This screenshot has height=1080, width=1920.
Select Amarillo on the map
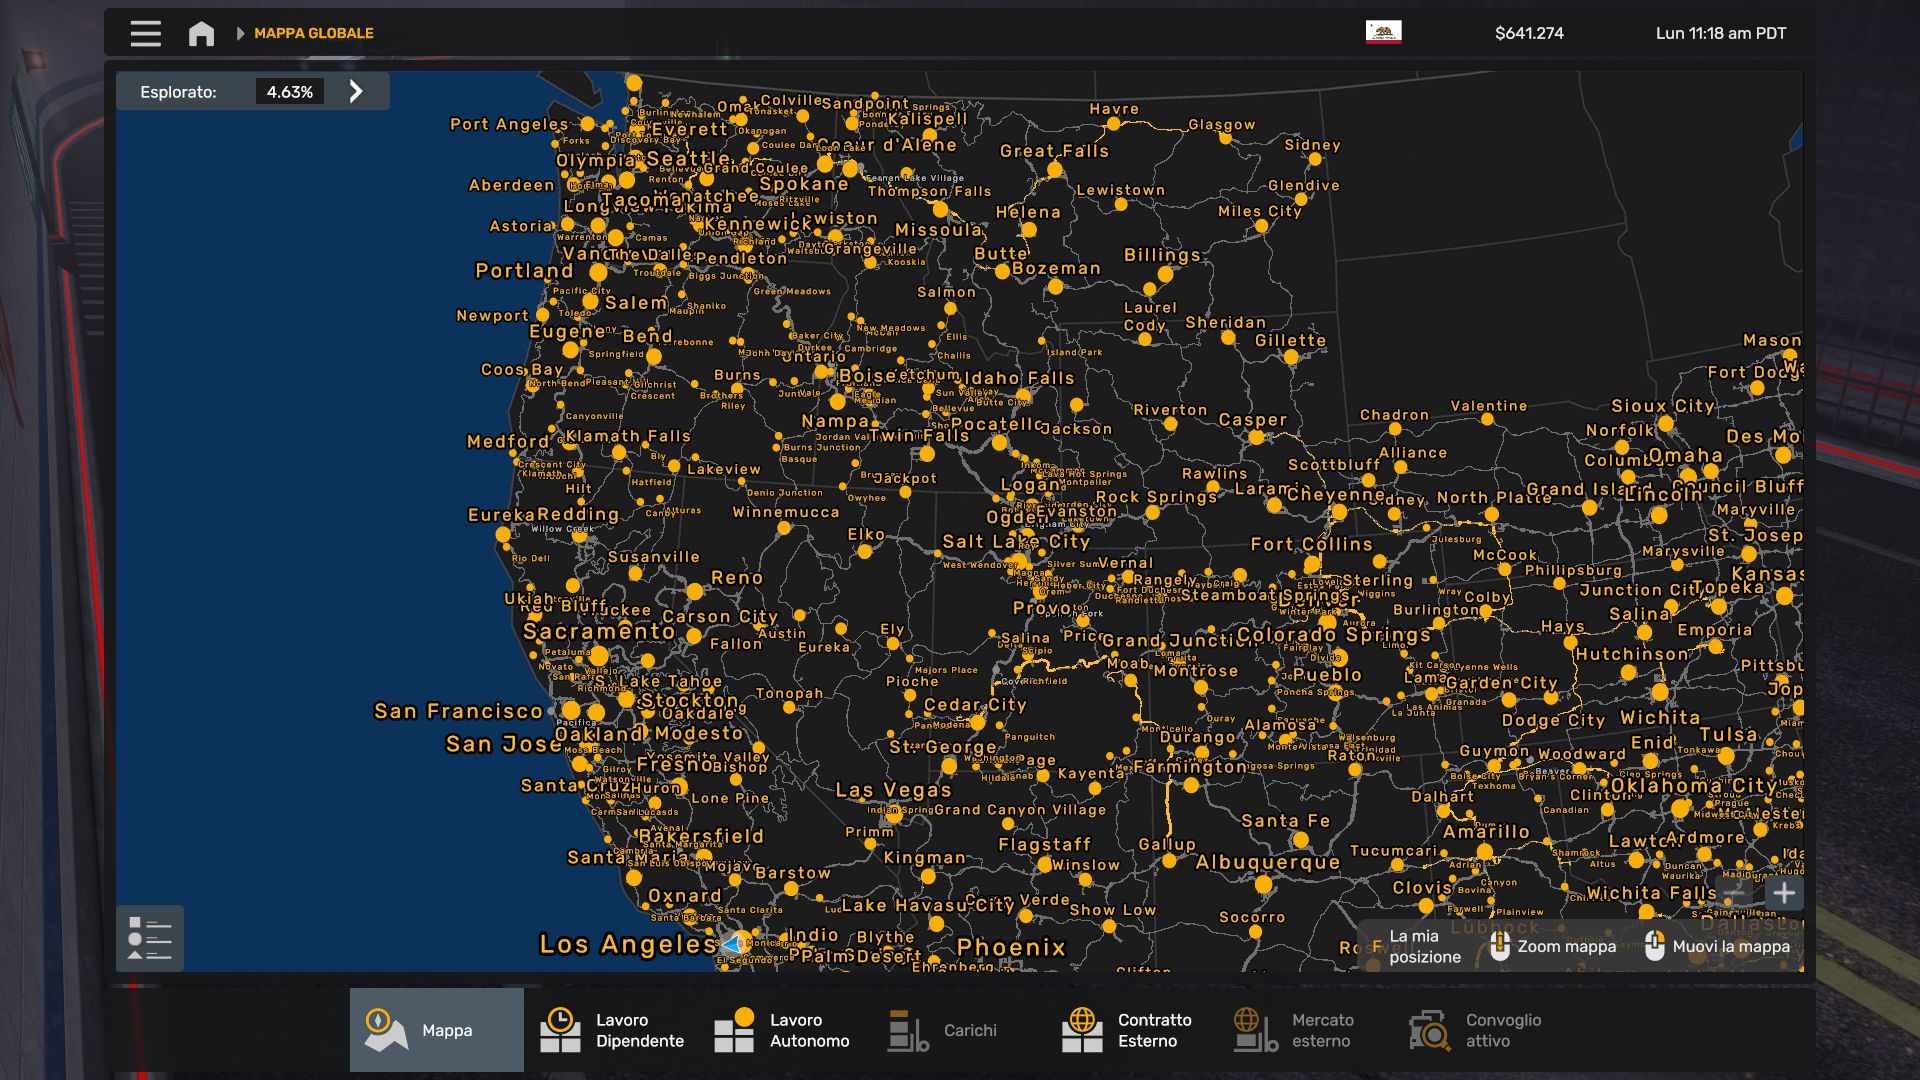pos(1486,832)
